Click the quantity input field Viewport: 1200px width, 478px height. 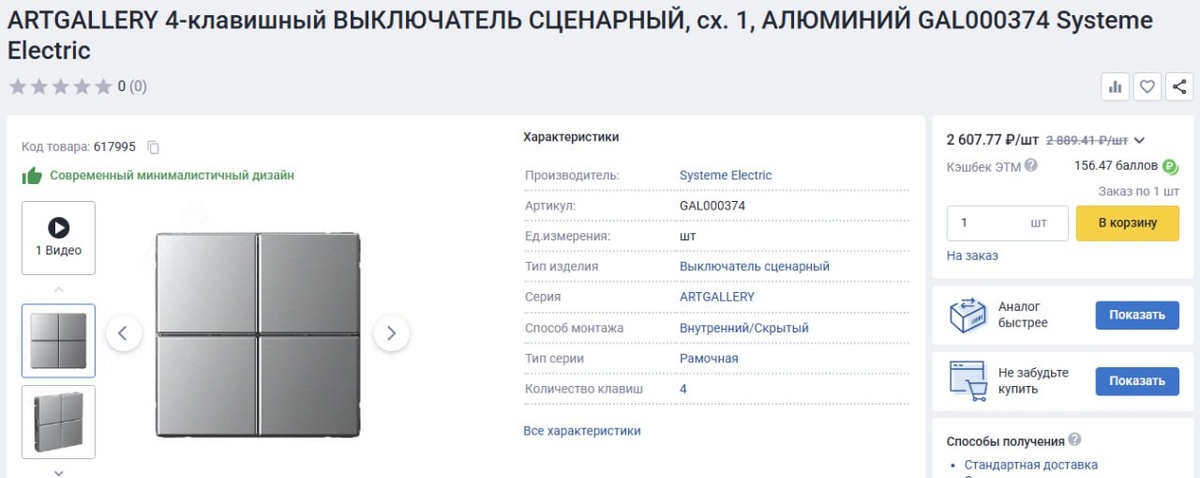(x=990, y=223)
